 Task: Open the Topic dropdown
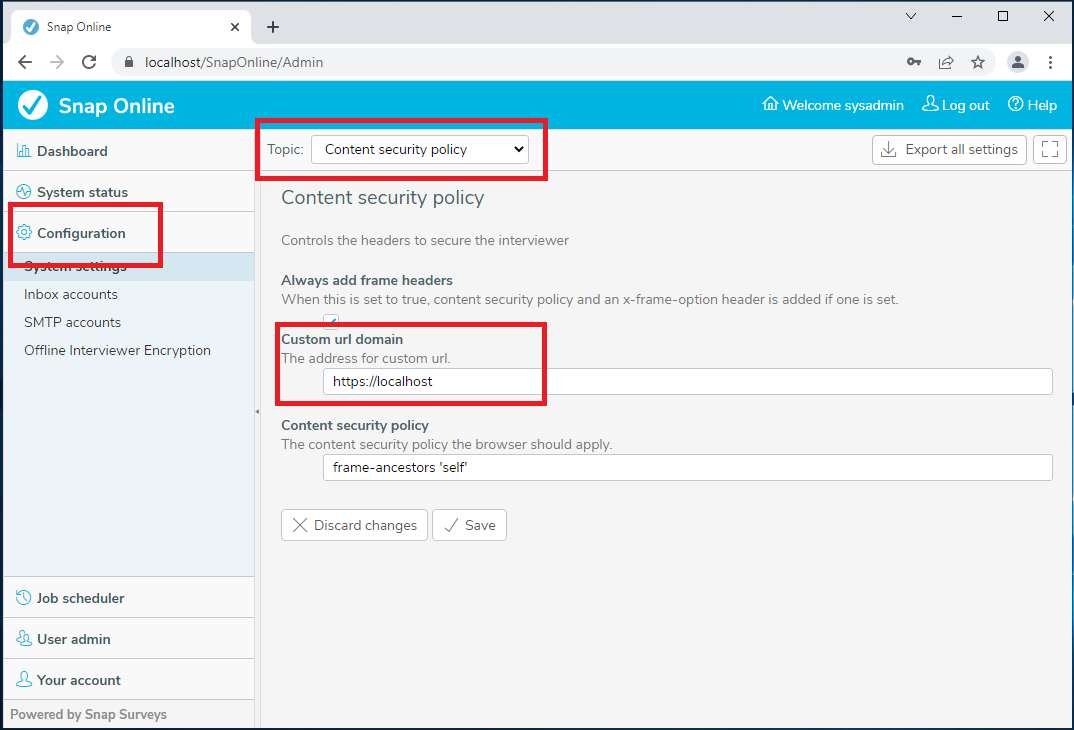419,150
